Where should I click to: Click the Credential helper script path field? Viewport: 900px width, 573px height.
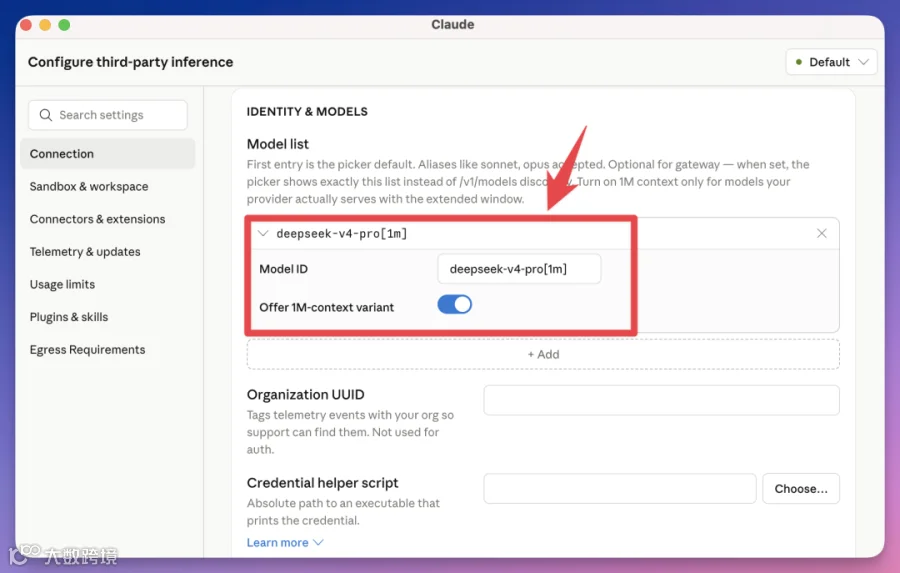click(x=620, y=489)
